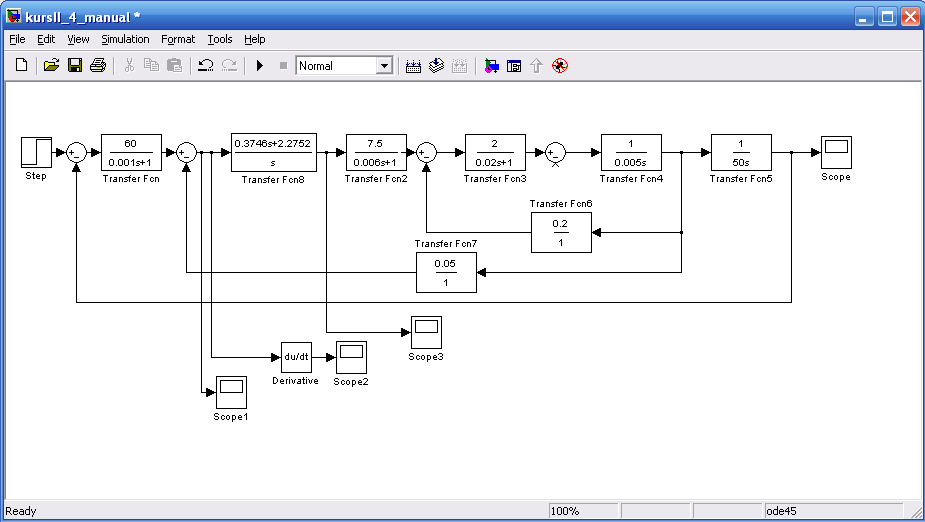Expand the Normal simulation mode dropdown
Screen dimensions: 925x522
pyautogui.click(x=384, y=66)
